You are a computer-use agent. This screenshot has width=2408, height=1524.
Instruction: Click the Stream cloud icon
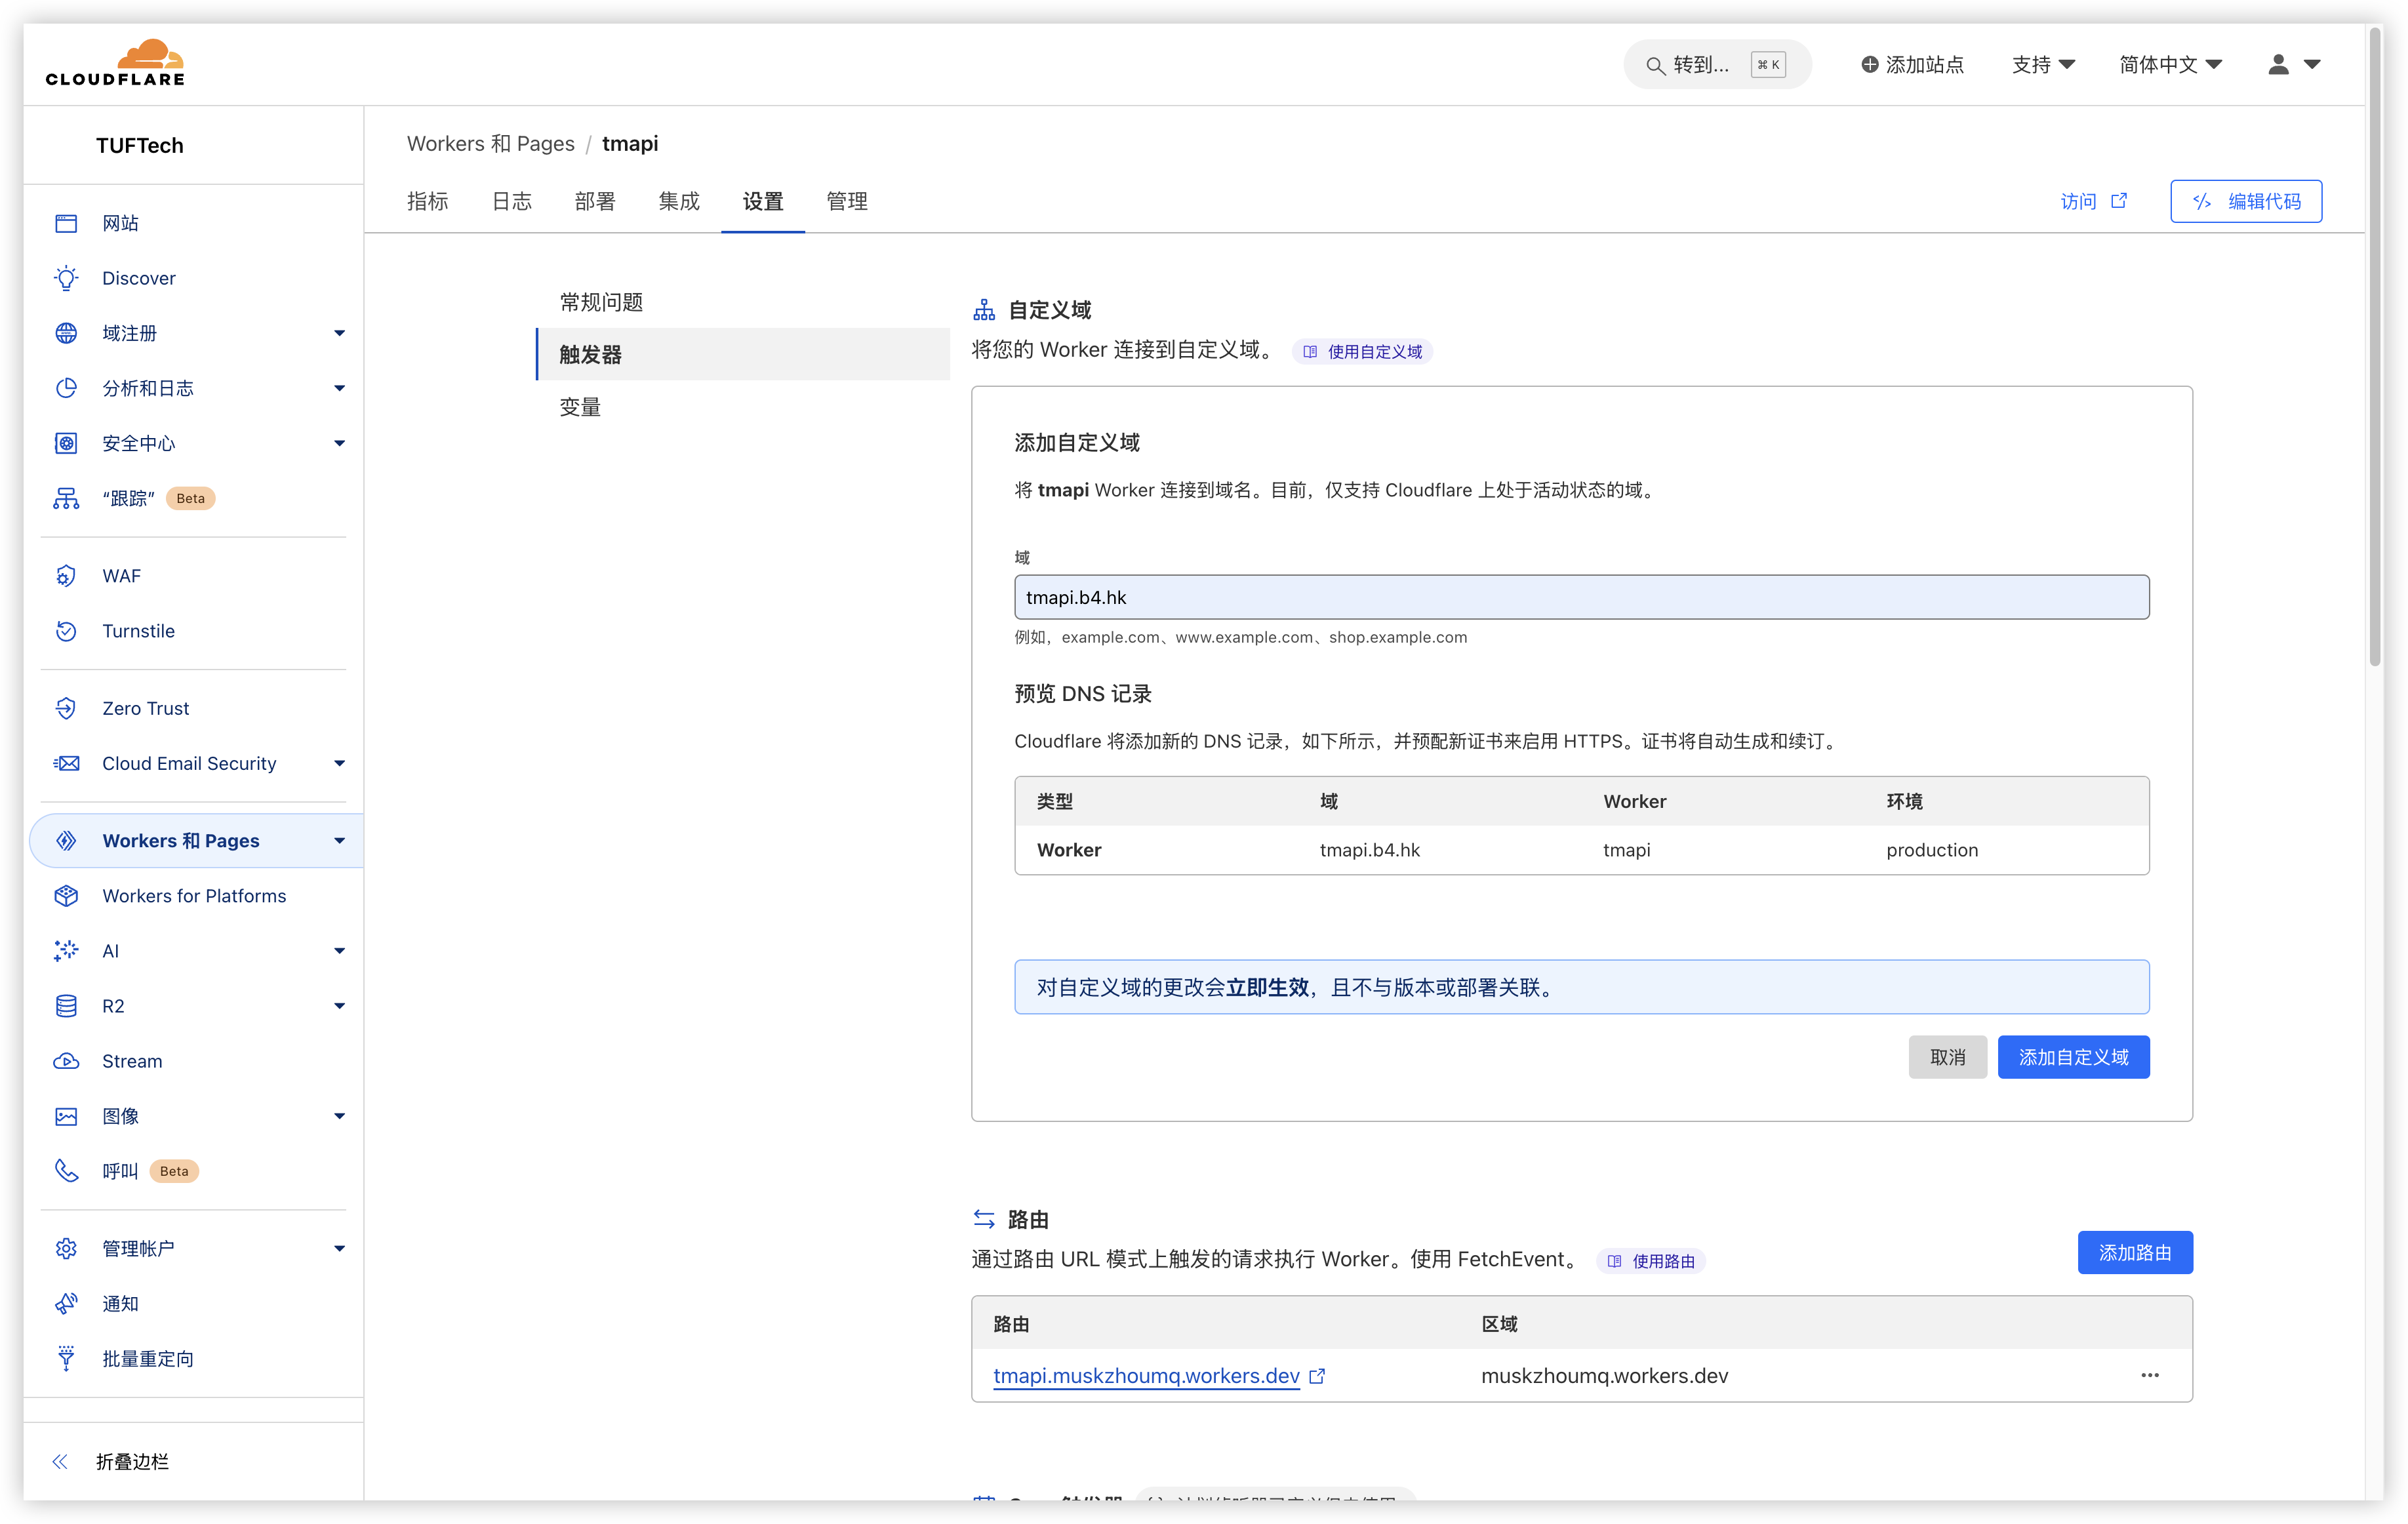(66, 1061)
